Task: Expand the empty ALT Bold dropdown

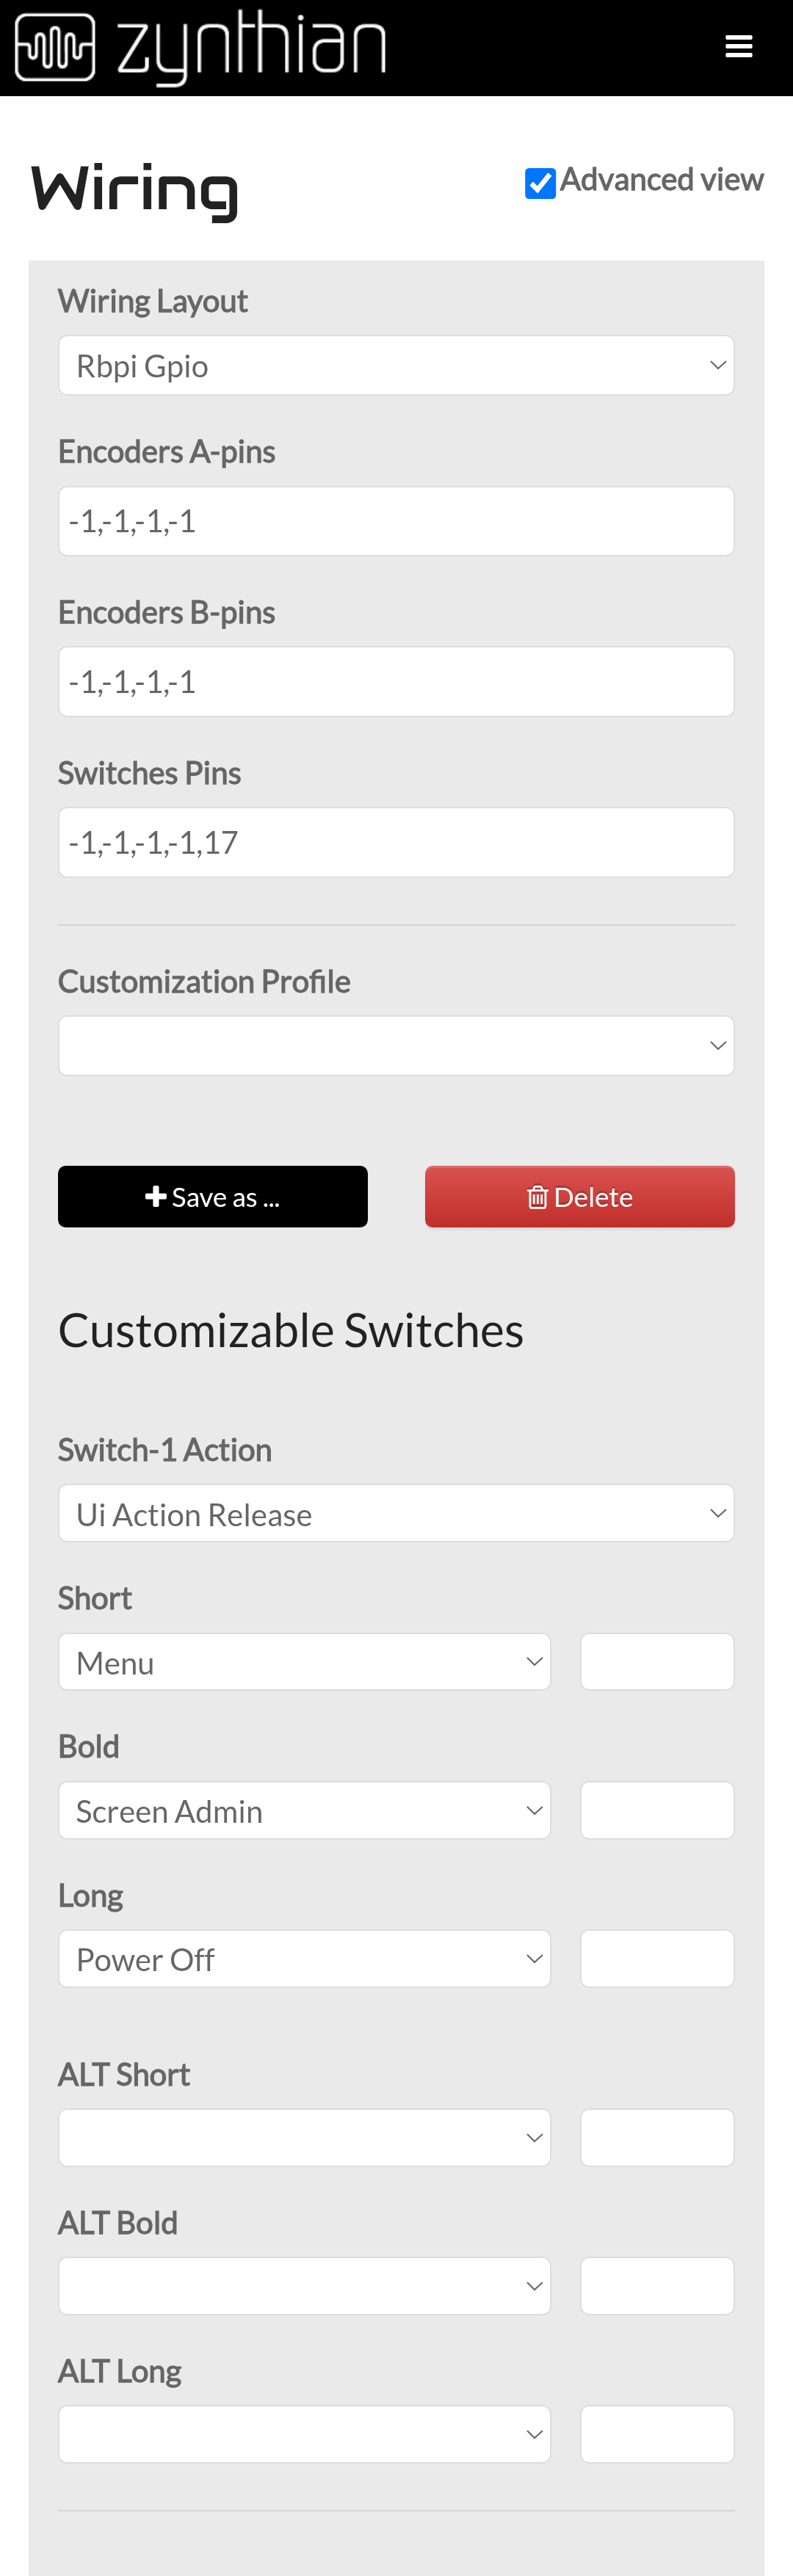Action: 304,2286
